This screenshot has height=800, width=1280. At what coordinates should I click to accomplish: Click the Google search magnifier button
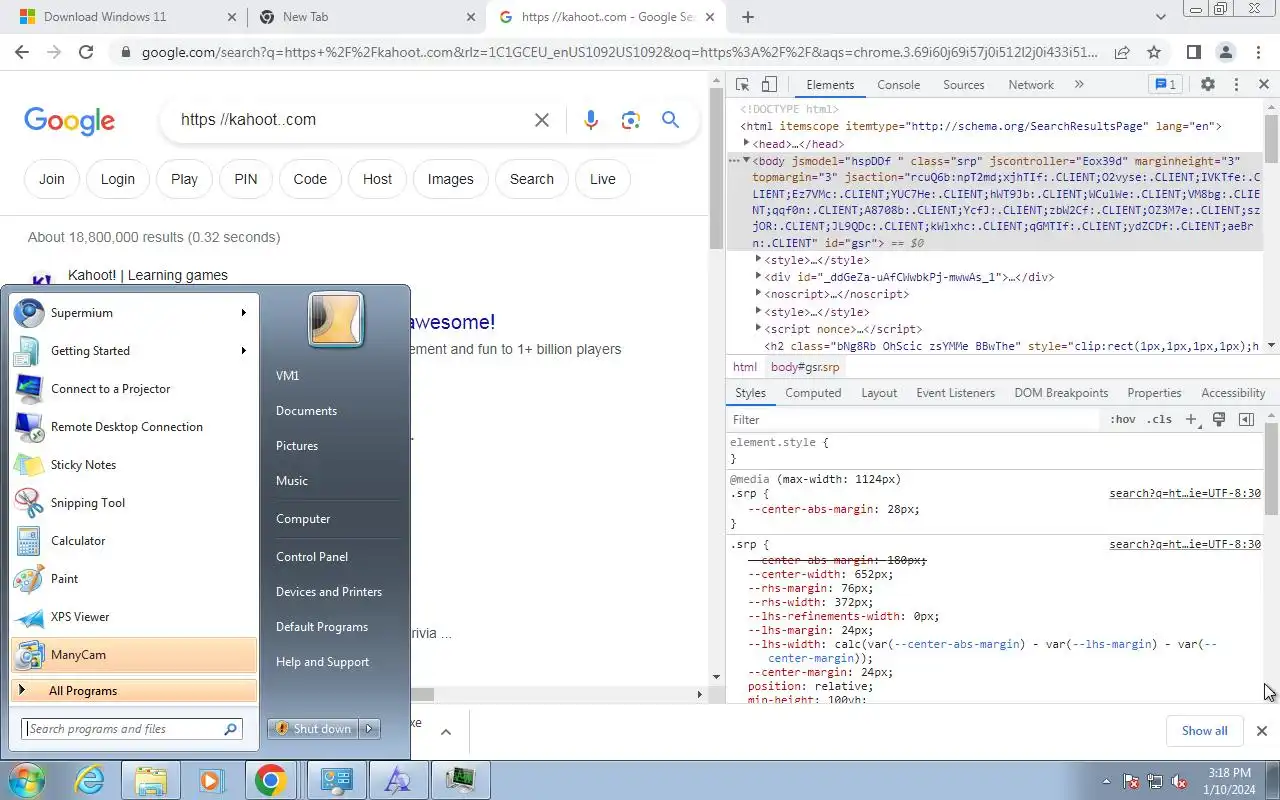(670, 120)
